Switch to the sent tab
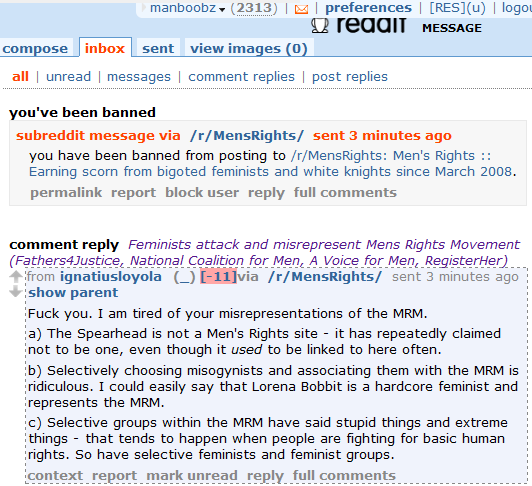Screen dimensions: 532x486 click(x=158, y=49)
